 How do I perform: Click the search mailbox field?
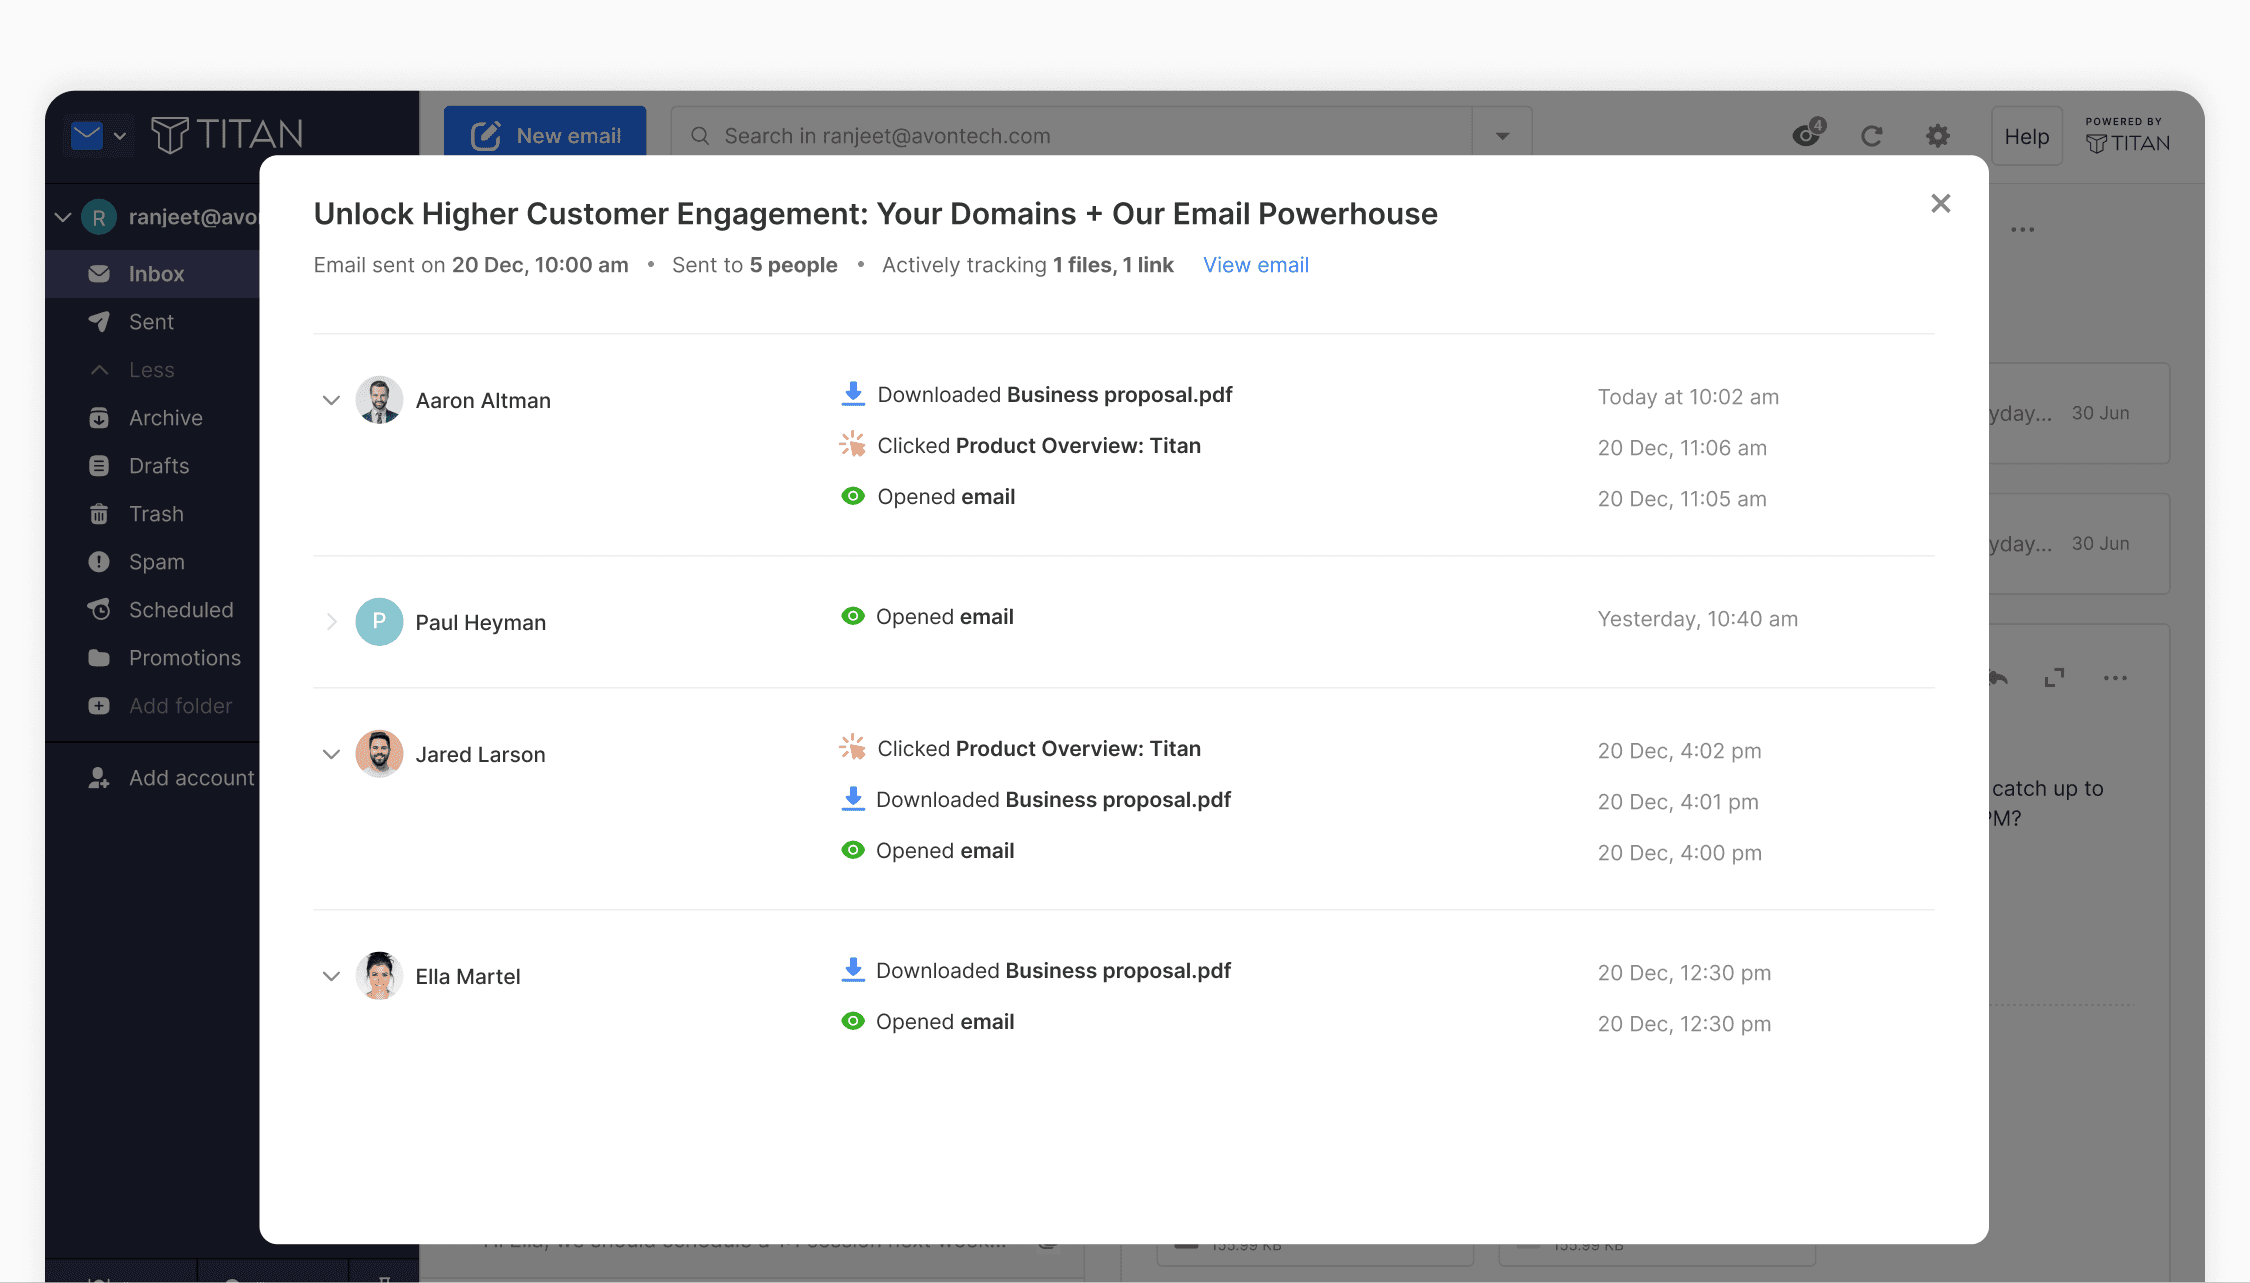click(1070, 136)
